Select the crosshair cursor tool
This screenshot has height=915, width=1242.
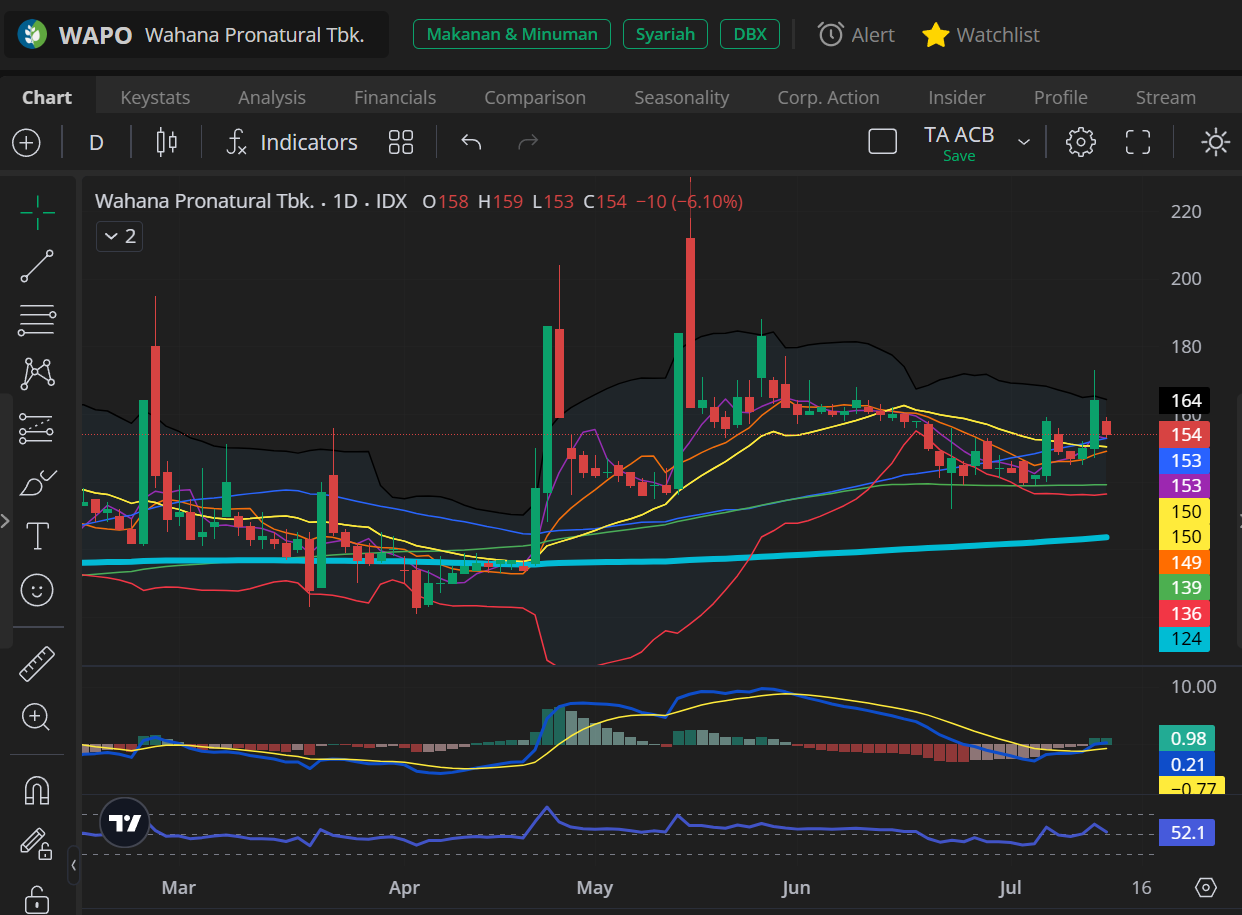37,212
